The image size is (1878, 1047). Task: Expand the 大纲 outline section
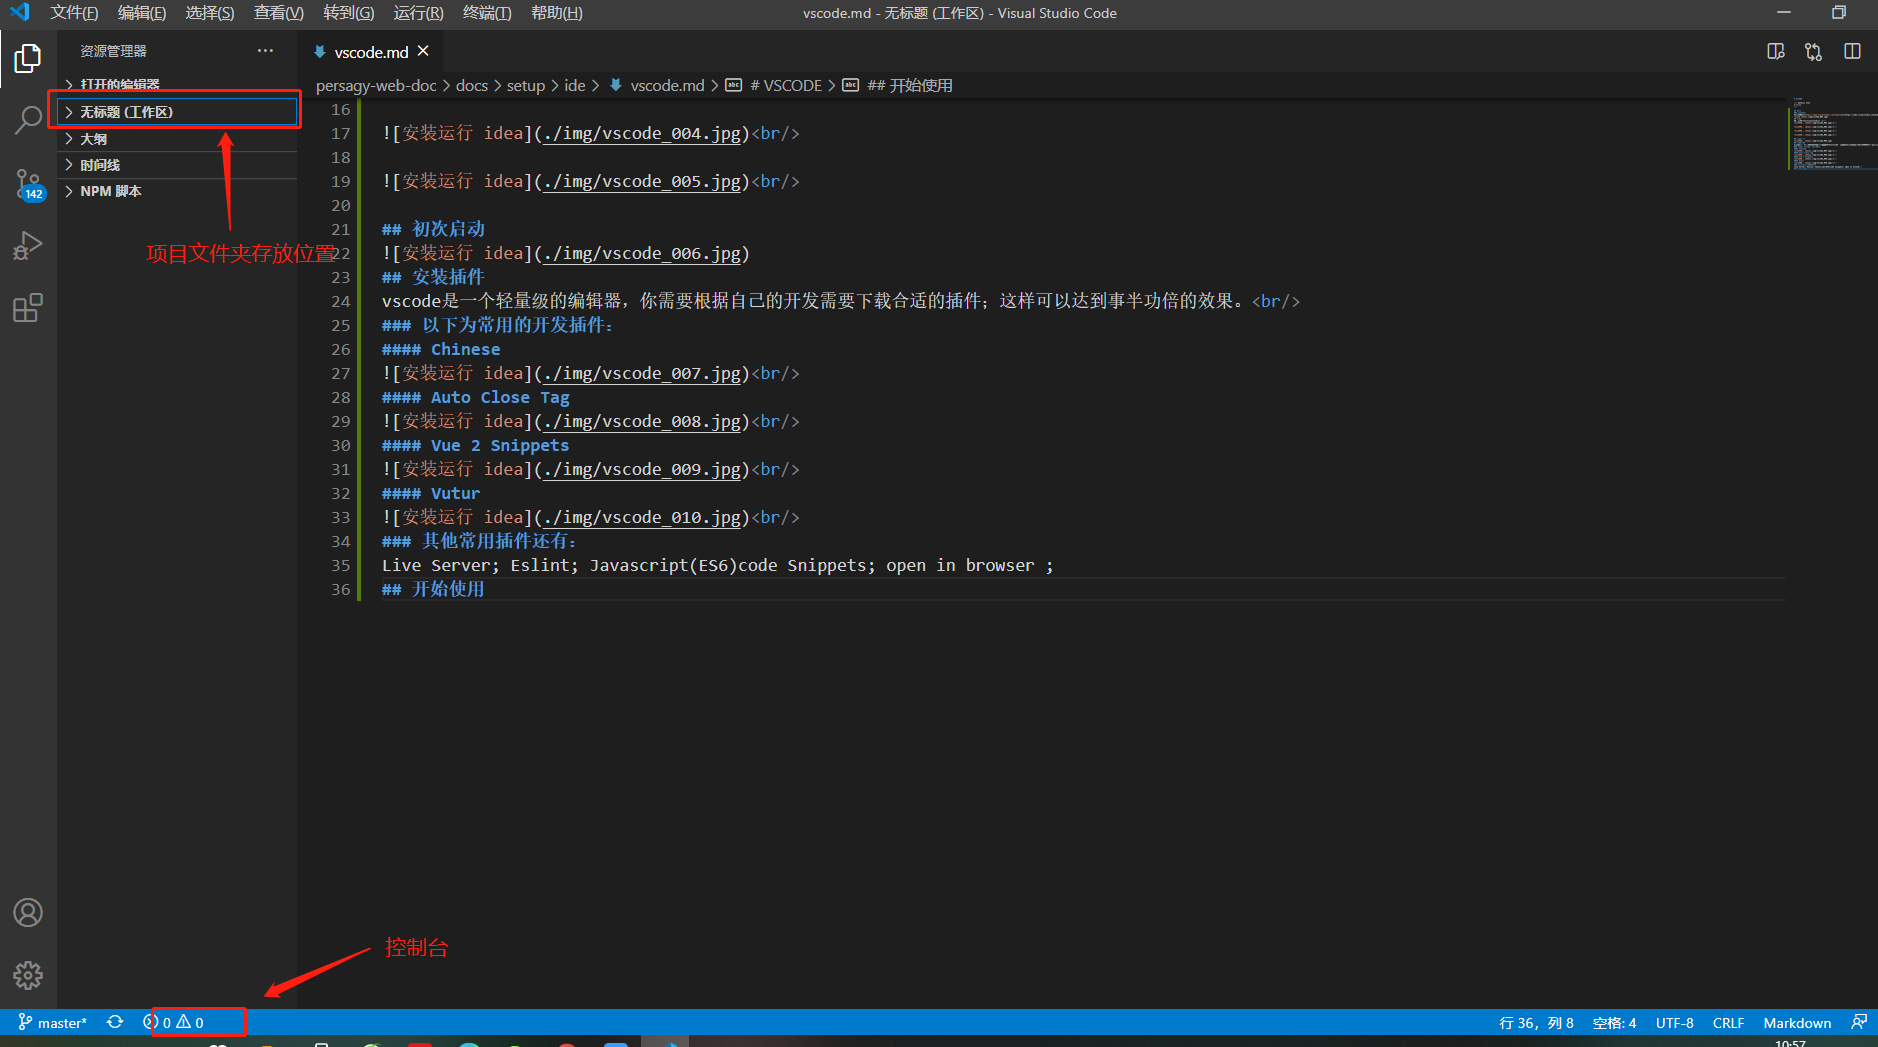point(93,139)
